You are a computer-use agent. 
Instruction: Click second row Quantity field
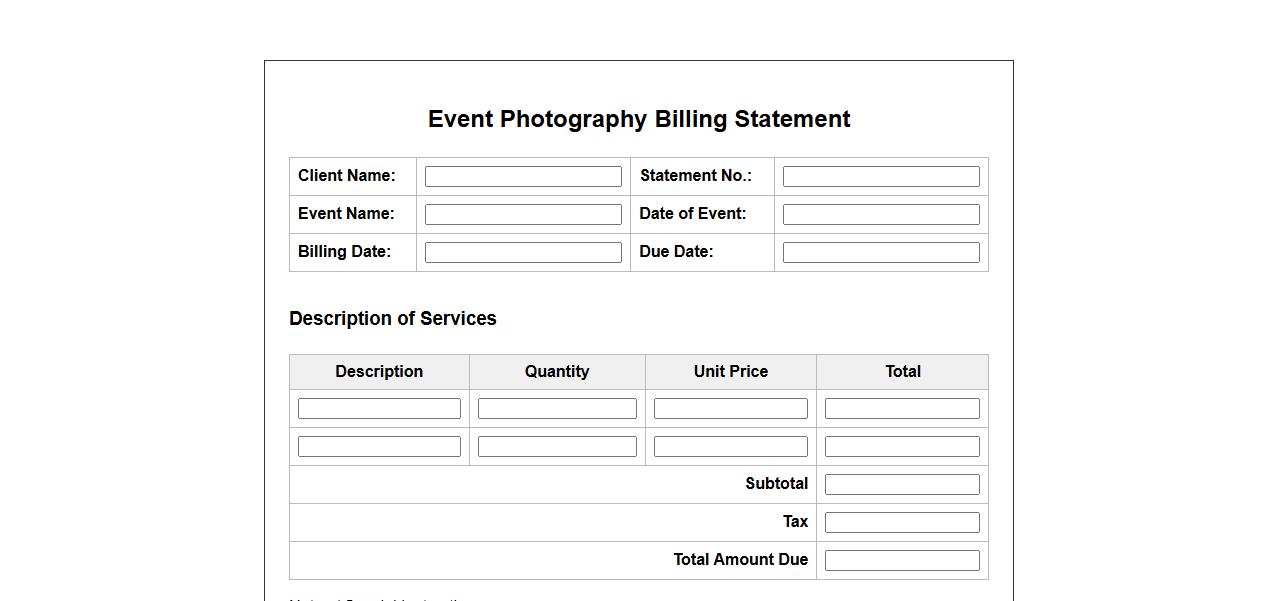(557, 446)
